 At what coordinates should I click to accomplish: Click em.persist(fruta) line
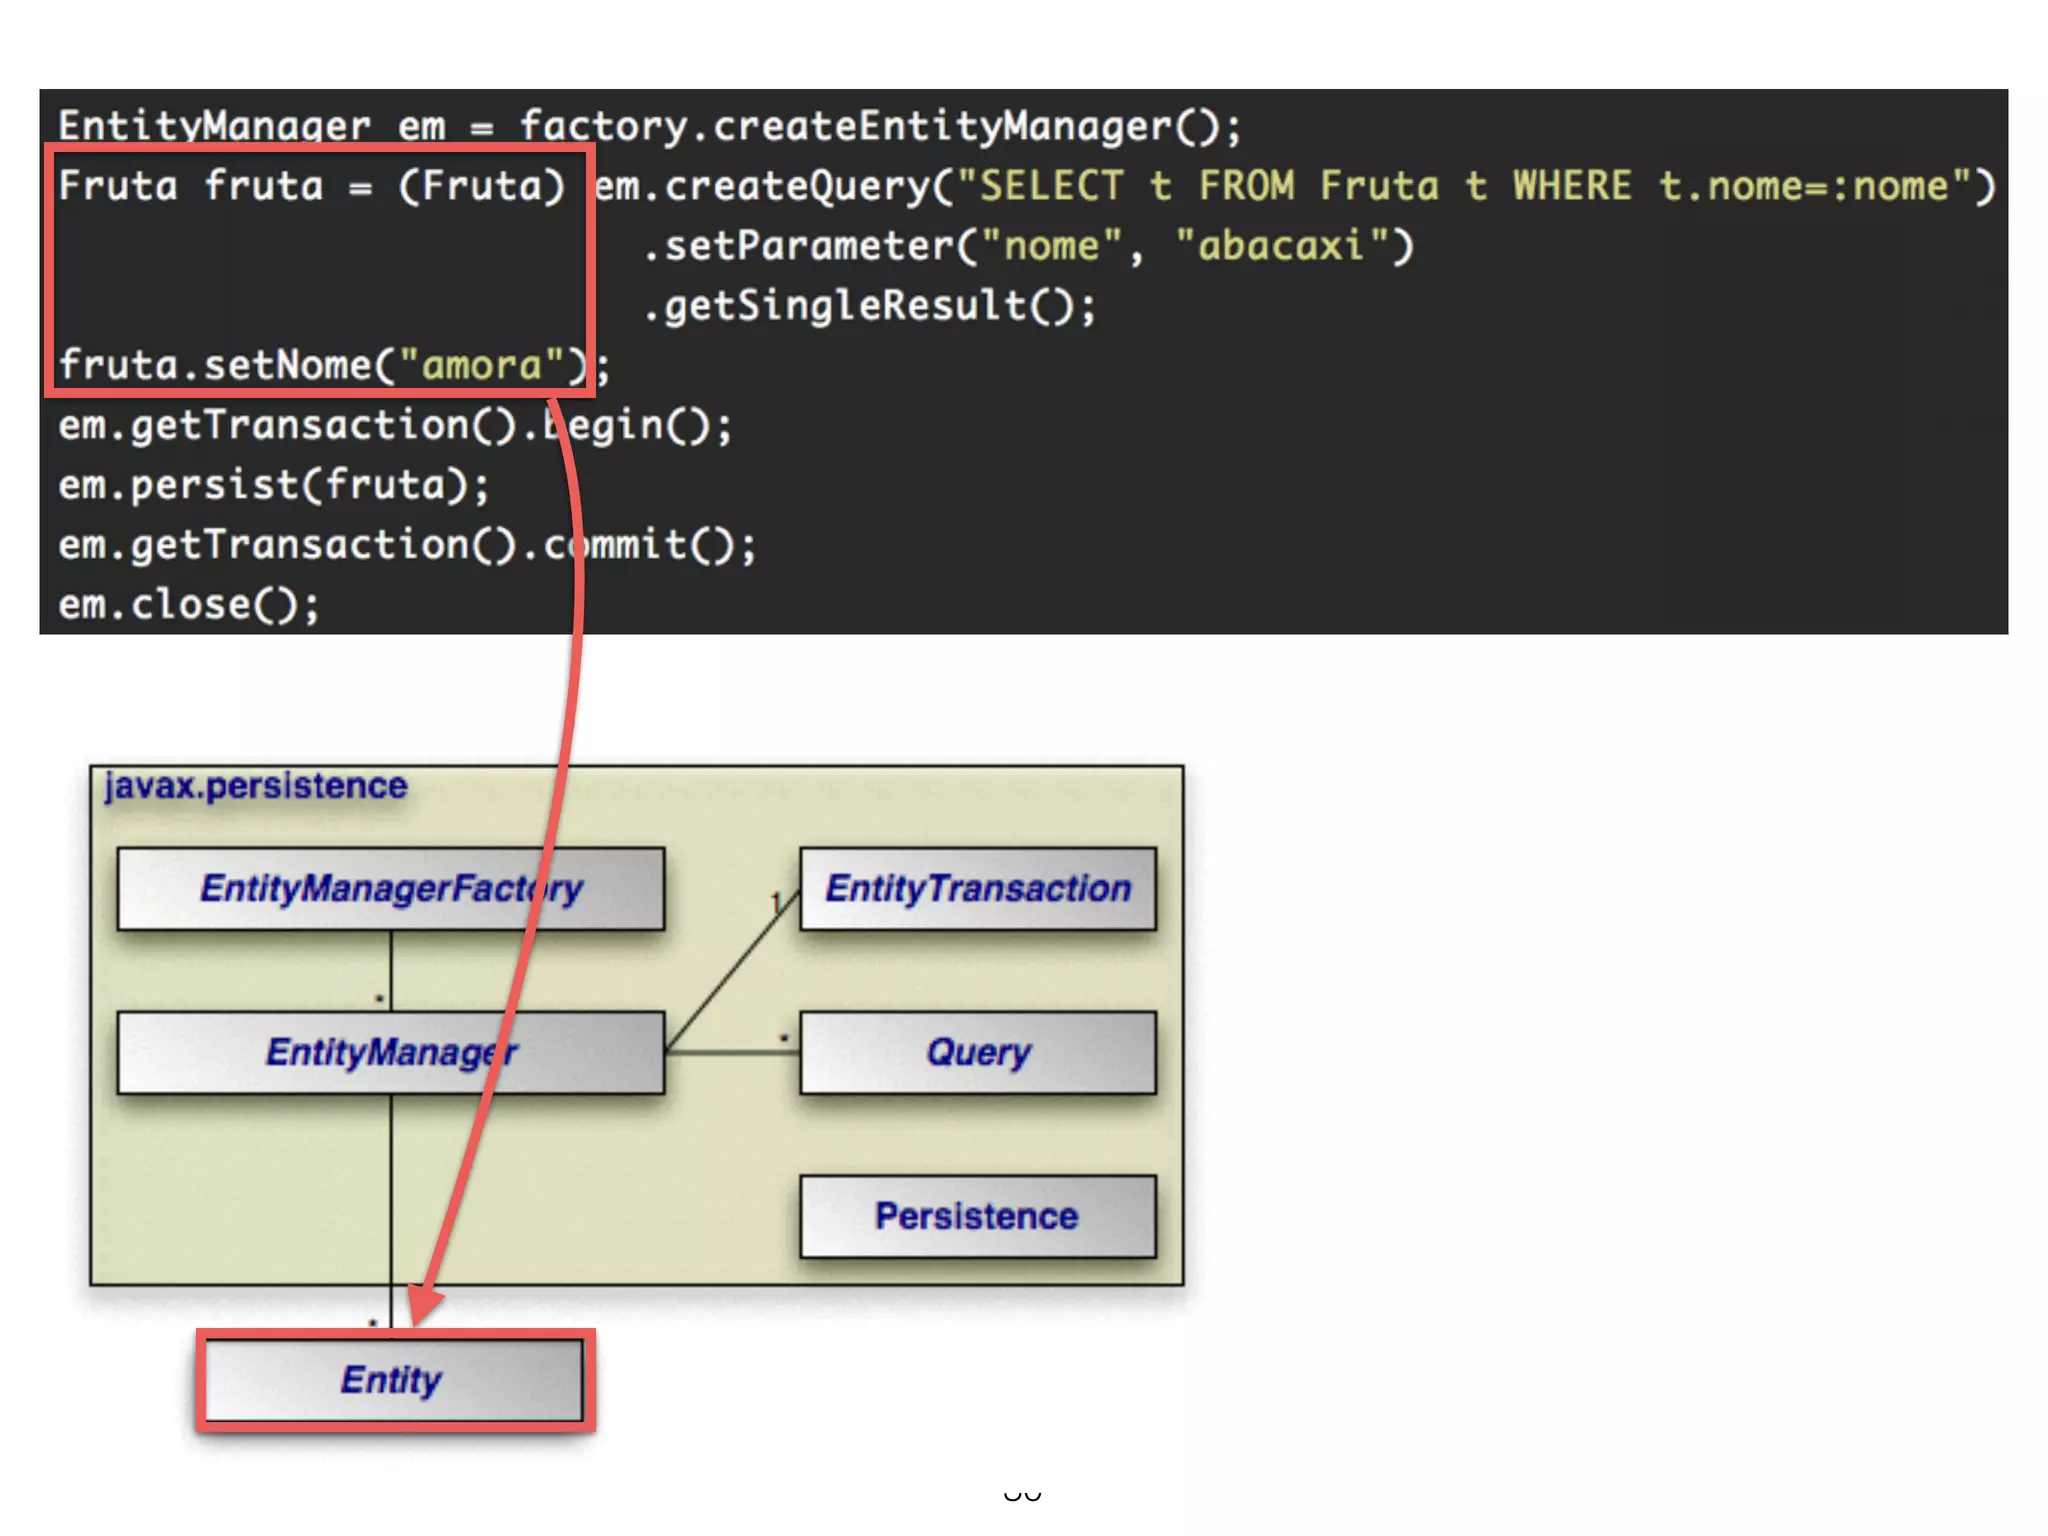pos(274,486)
